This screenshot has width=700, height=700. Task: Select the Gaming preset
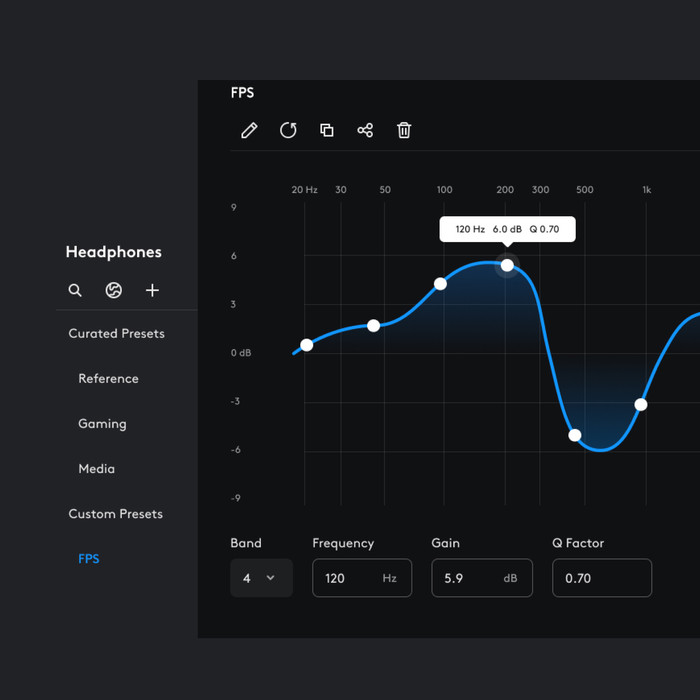tap(102, 424)
